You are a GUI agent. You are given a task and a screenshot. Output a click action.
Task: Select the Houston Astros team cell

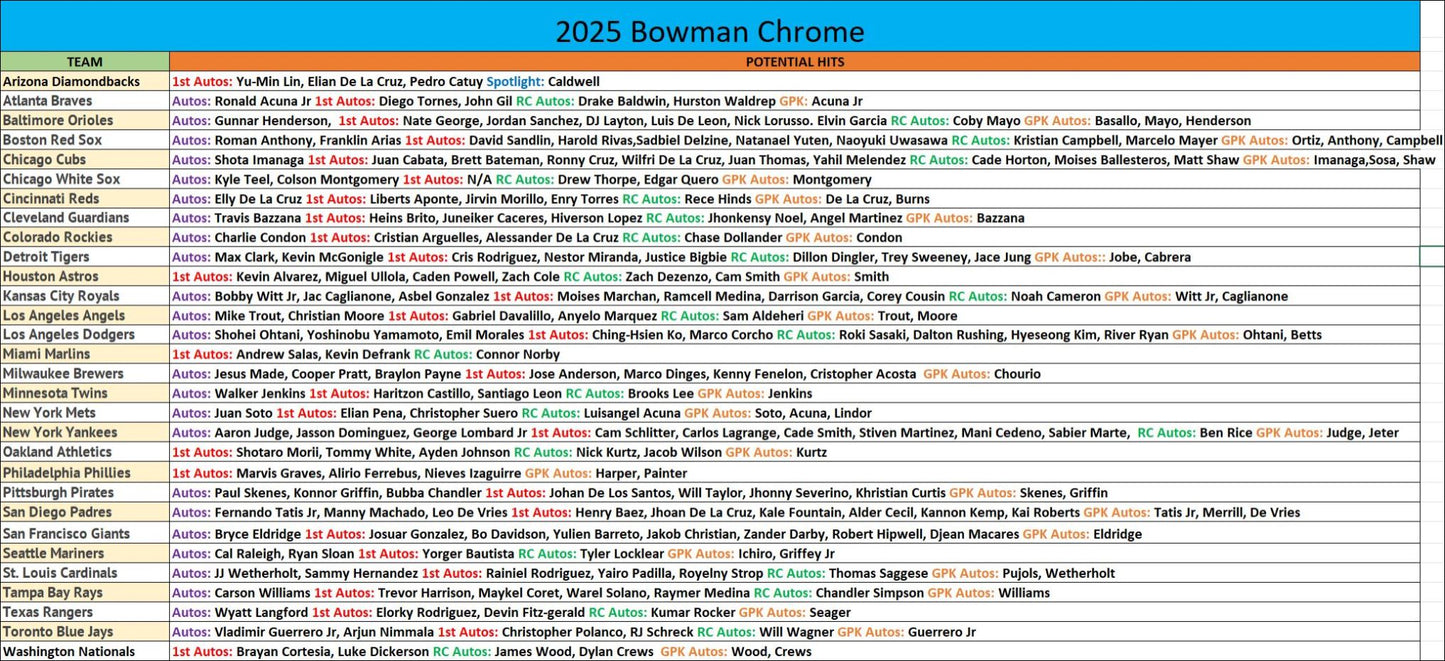click(85, 276)
